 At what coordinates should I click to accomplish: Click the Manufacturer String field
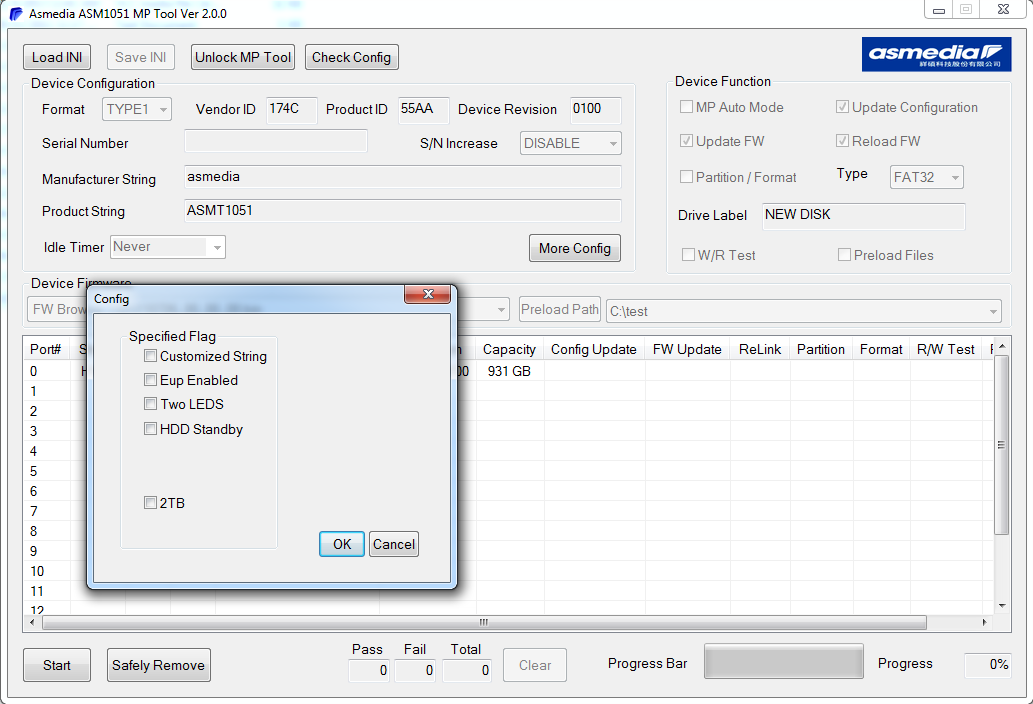403,176
